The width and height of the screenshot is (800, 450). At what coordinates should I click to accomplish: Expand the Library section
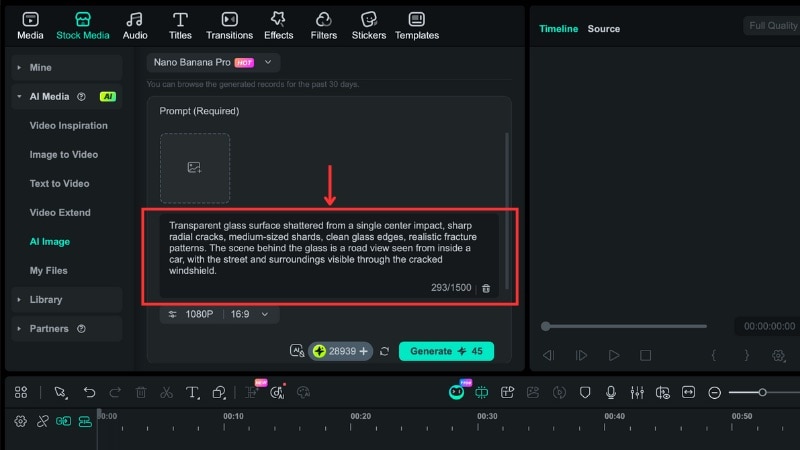coord(66,299)
